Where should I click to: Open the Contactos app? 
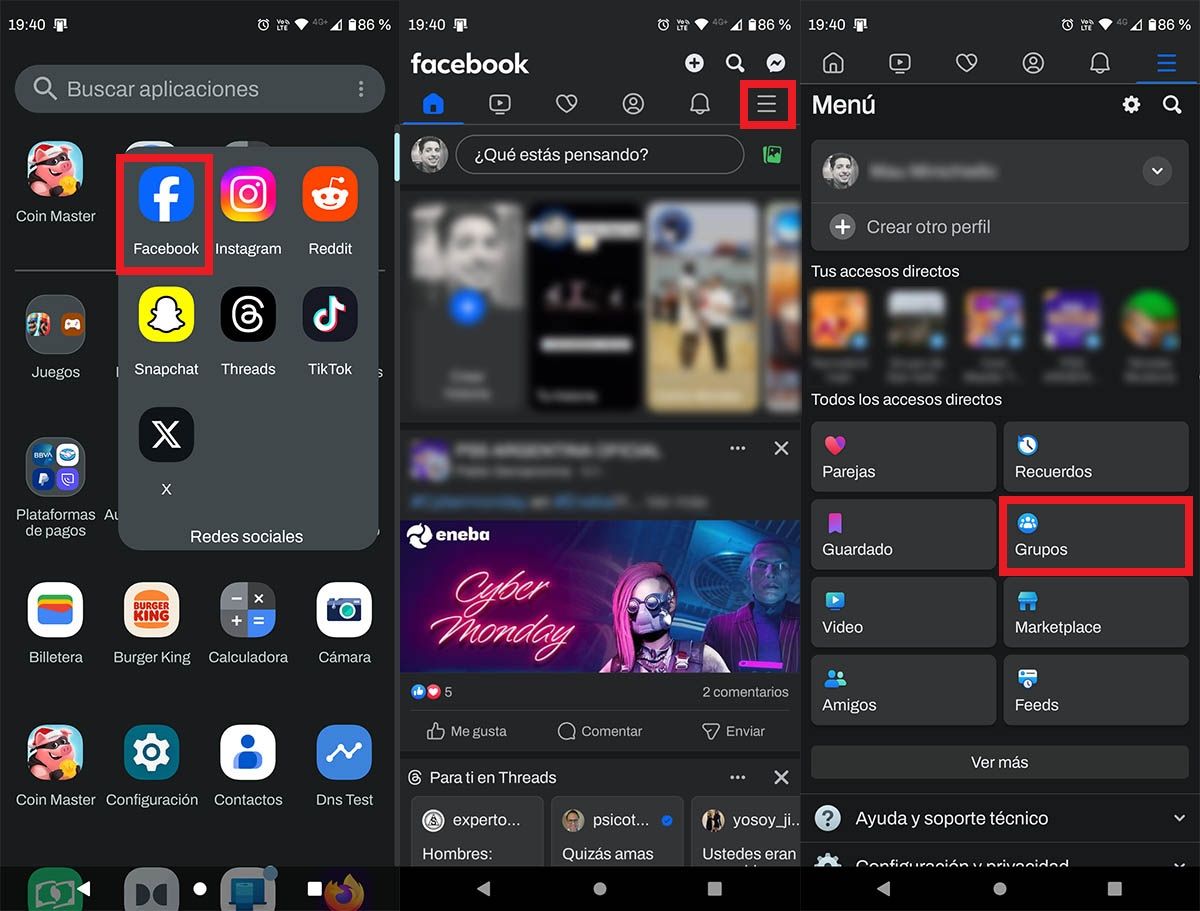(248, 752)
